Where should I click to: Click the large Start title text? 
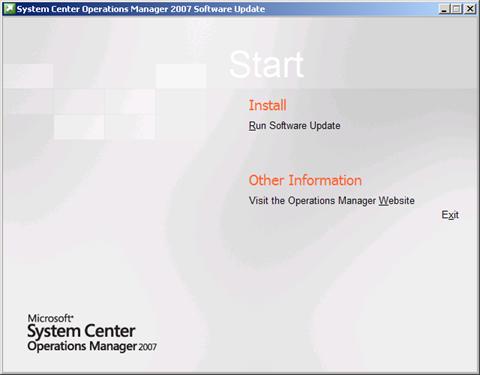(x=266, y=64)
